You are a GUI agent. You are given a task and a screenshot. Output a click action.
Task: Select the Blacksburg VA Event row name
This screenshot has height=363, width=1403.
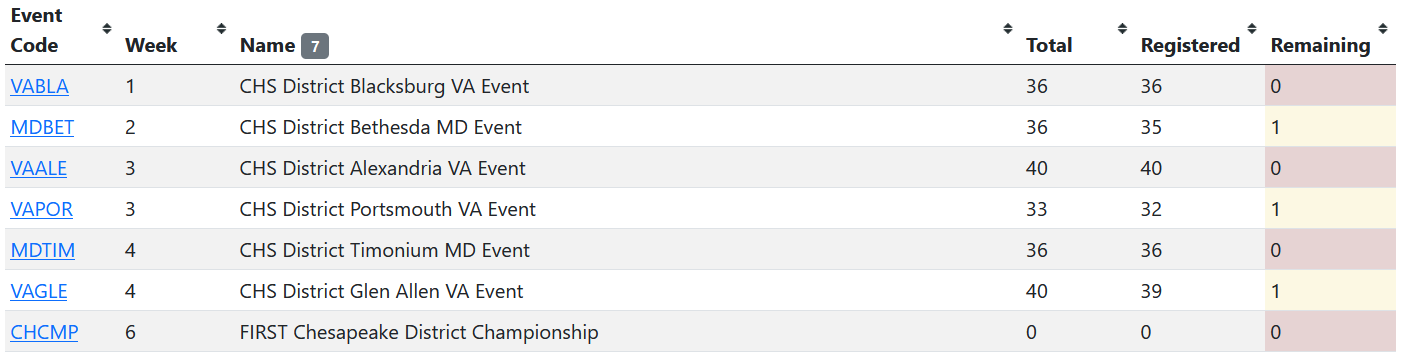pyautogui.click(x=385, y=86)
